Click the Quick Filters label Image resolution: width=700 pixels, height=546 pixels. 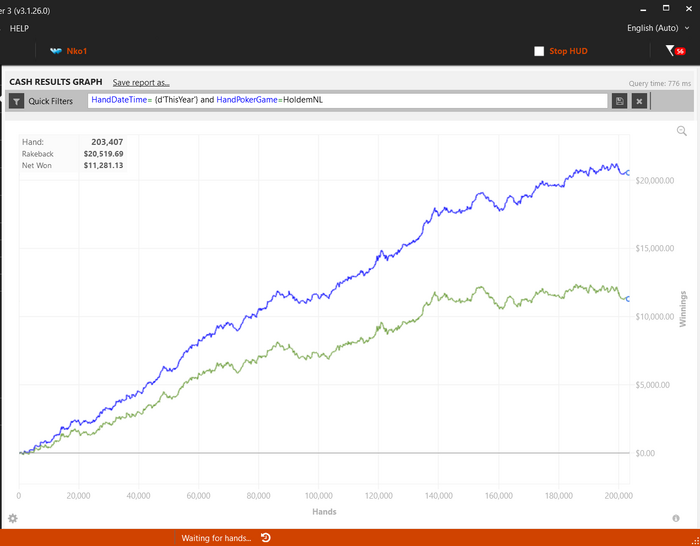click(50, 101)
